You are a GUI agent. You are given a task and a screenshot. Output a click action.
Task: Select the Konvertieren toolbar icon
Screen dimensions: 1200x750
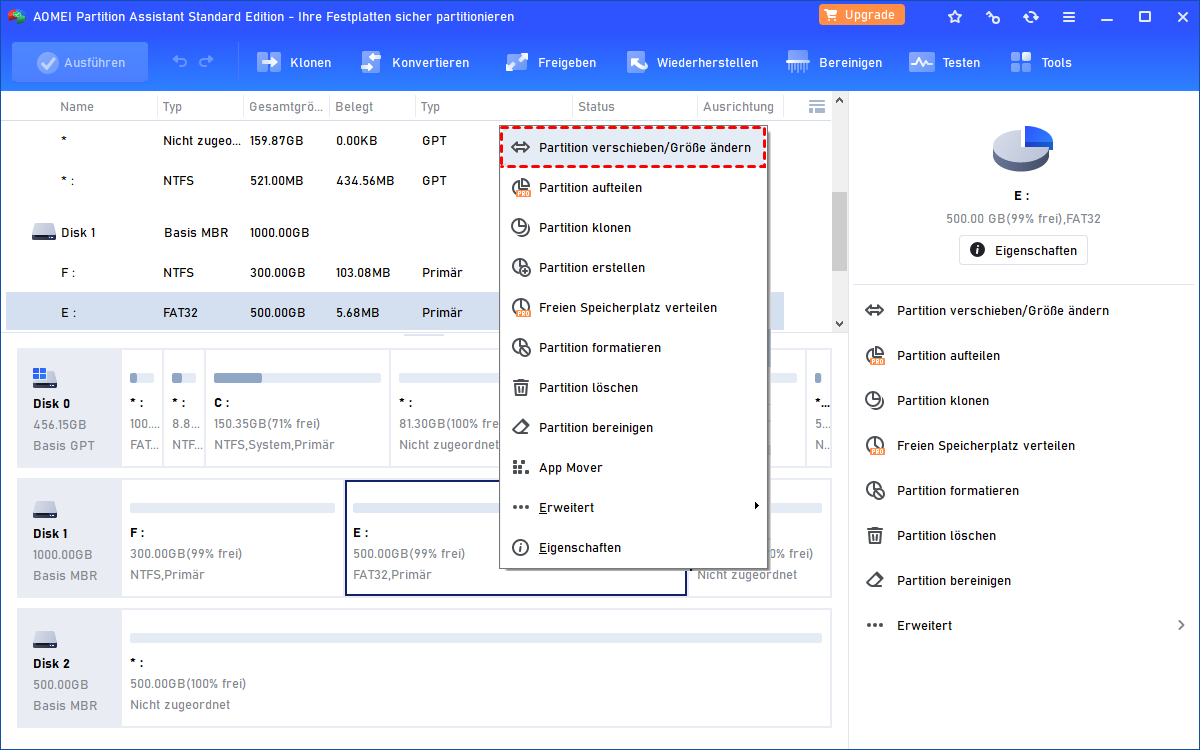coord(416,62)
